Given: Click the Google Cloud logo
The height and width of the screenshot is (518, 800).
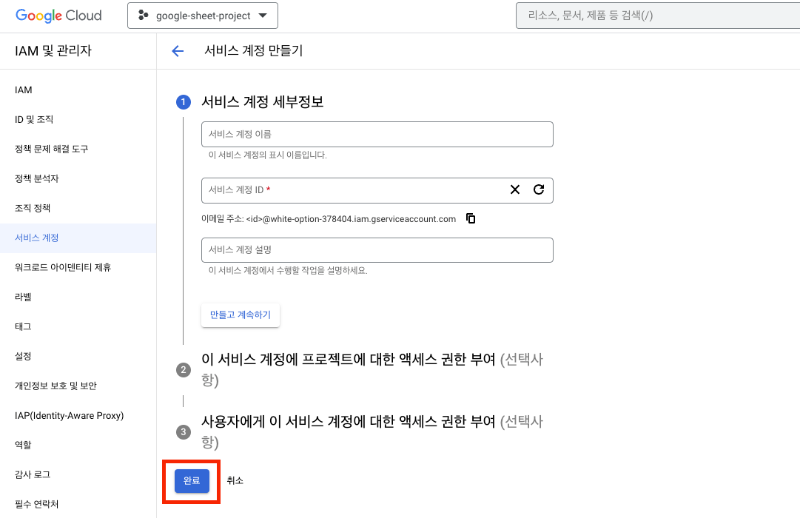Looking at the screenshot, I should pyautogui.click(x=59, y=15).
